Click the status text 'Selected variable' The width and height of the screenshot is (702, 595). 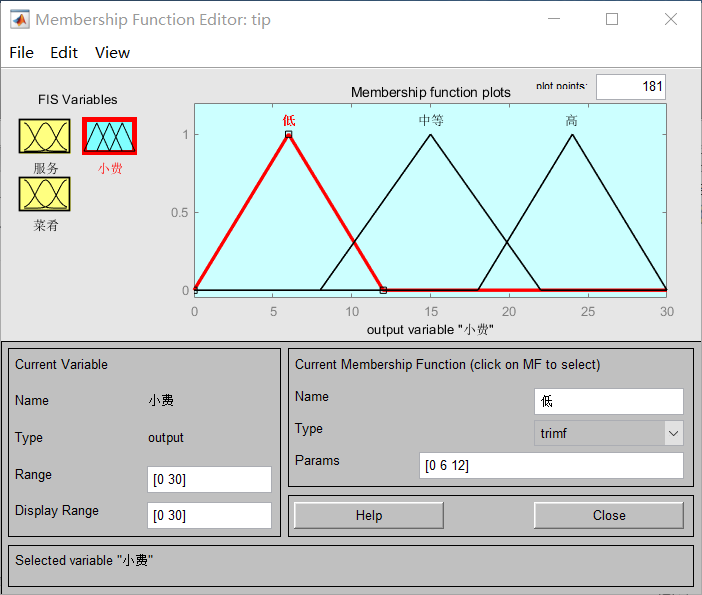(x=84, y=560)
